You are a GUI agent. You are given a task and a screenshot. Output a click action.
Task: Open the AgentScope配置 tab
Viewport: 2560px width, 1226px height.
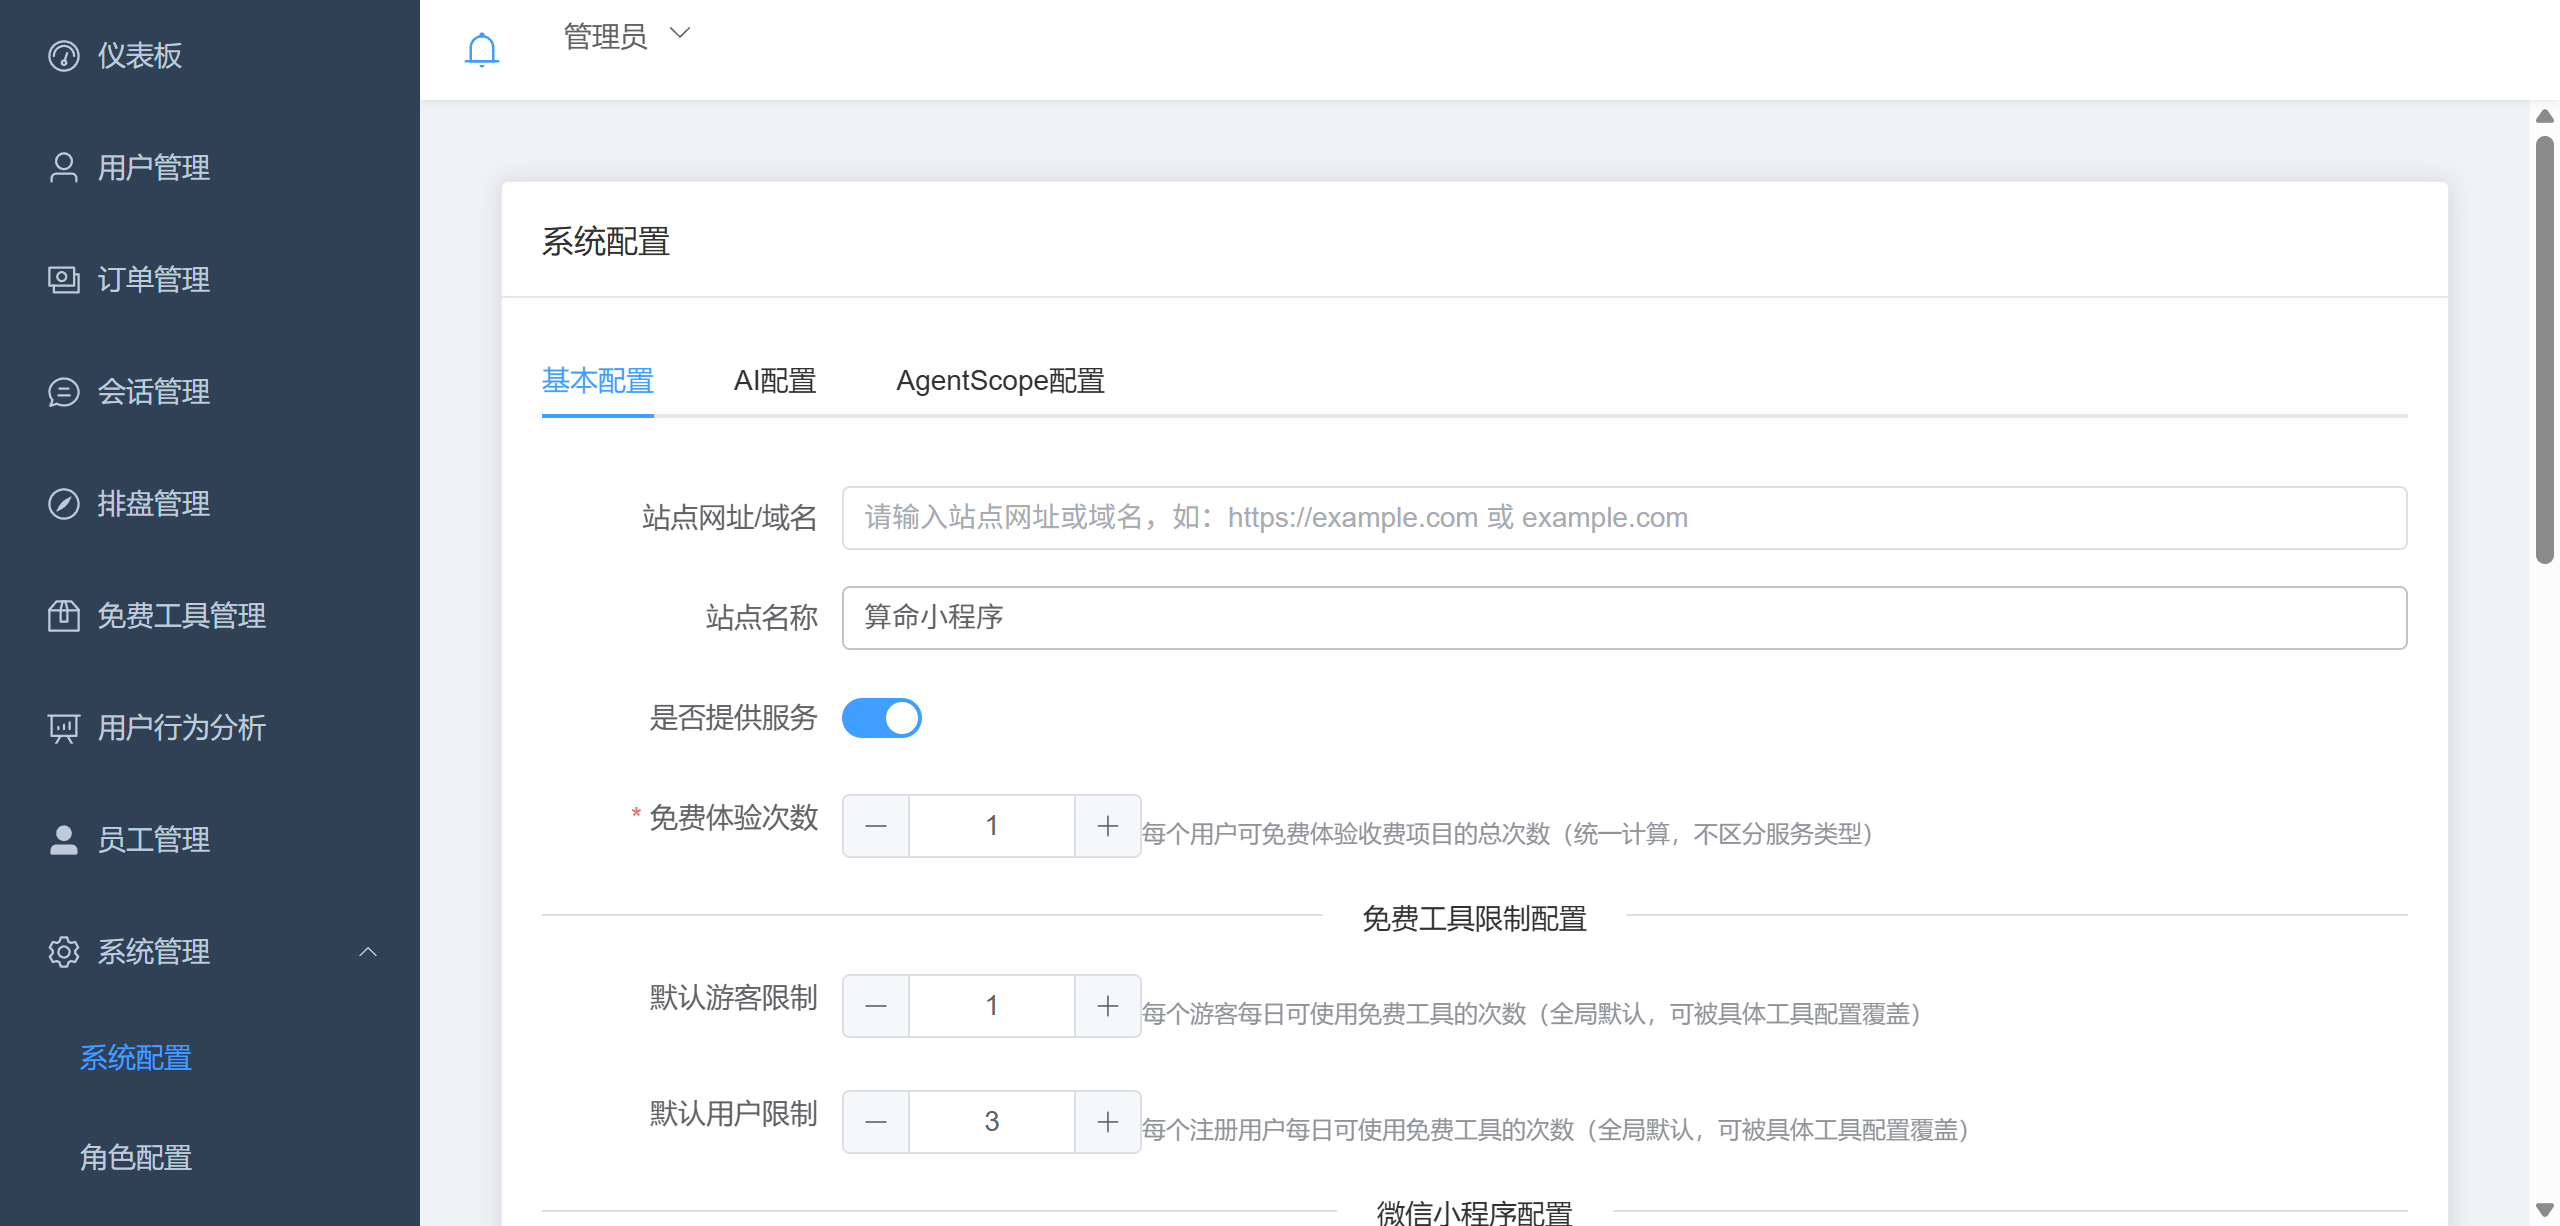pyautogui.click(x=999, y=381)
